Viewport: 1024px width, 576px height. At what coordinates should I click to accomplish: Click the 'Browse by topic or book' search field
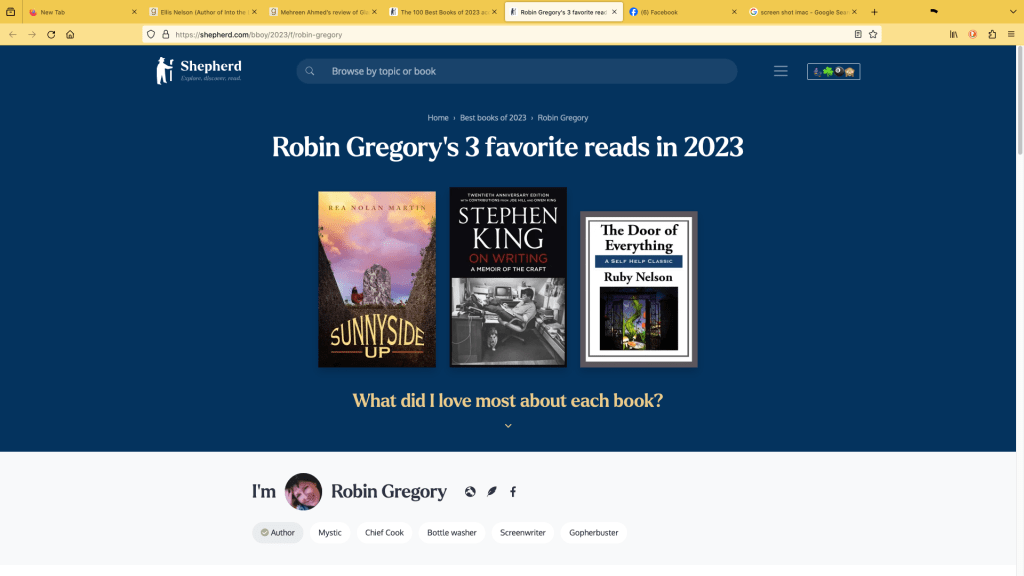pos(517,71)
